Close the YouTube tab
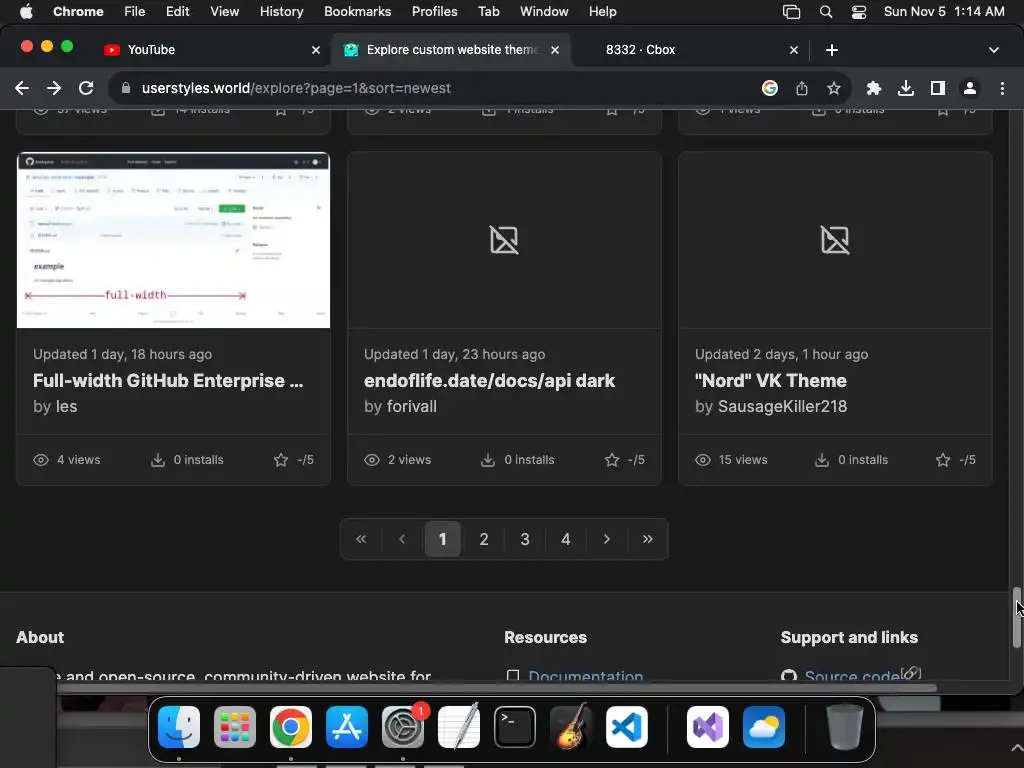The image size is (1024, 768). click(316, 50)
